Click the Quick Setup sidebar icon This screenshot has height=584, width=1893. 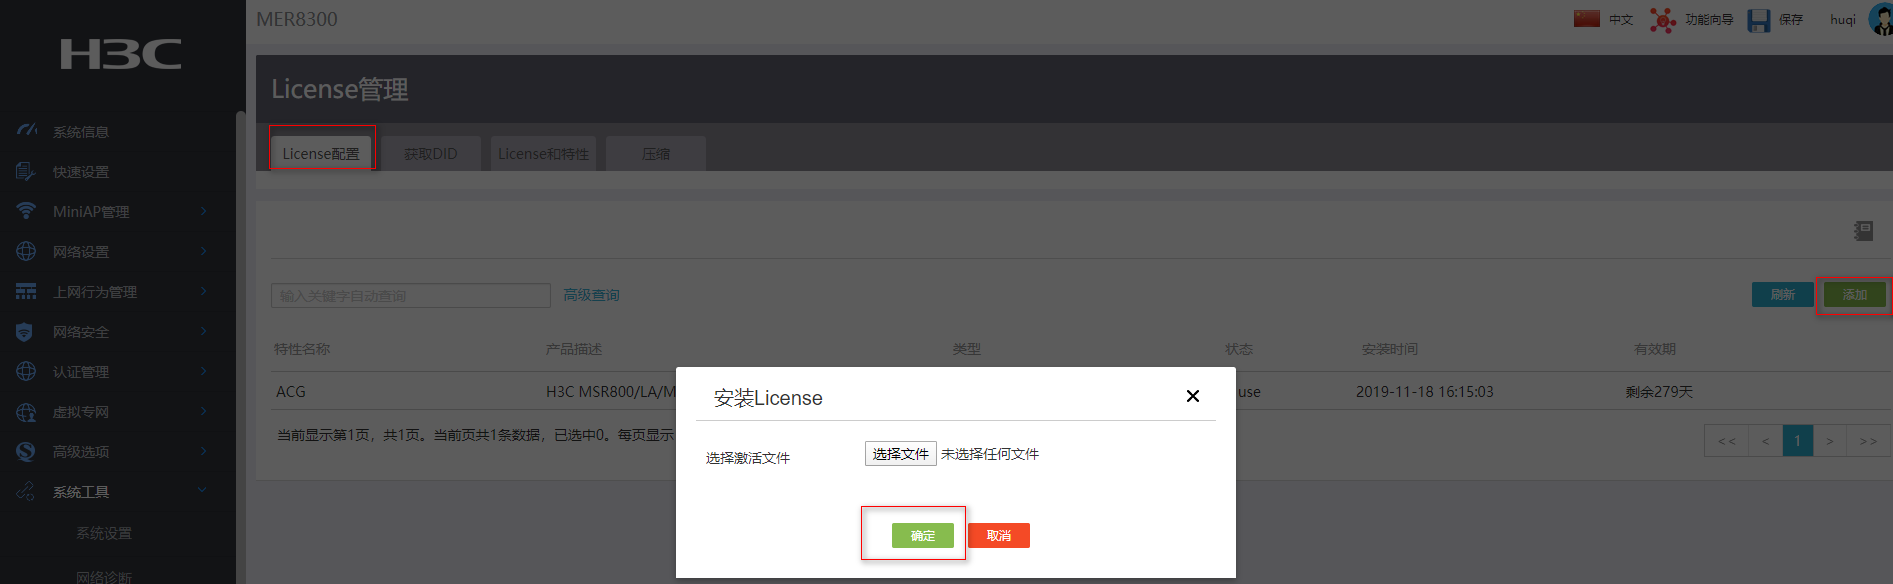(x=26, y=172)
